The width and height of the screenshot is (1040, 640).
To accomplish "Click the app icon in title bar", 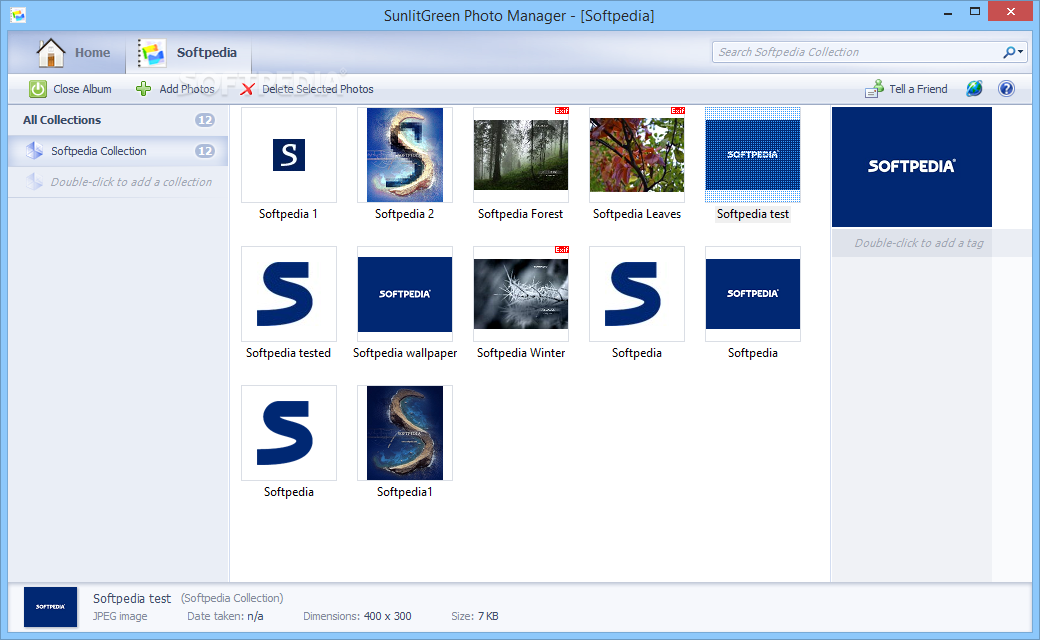I will coord(18,15).
